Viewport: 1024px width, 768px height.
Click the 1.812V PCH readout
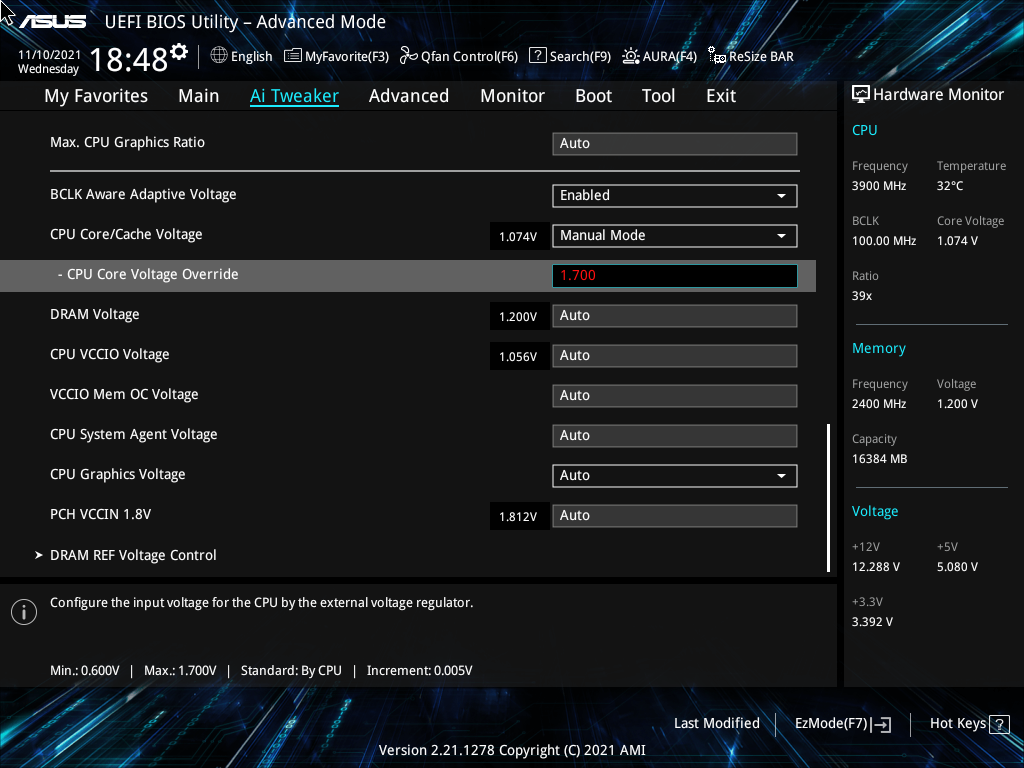pos(518,517)
